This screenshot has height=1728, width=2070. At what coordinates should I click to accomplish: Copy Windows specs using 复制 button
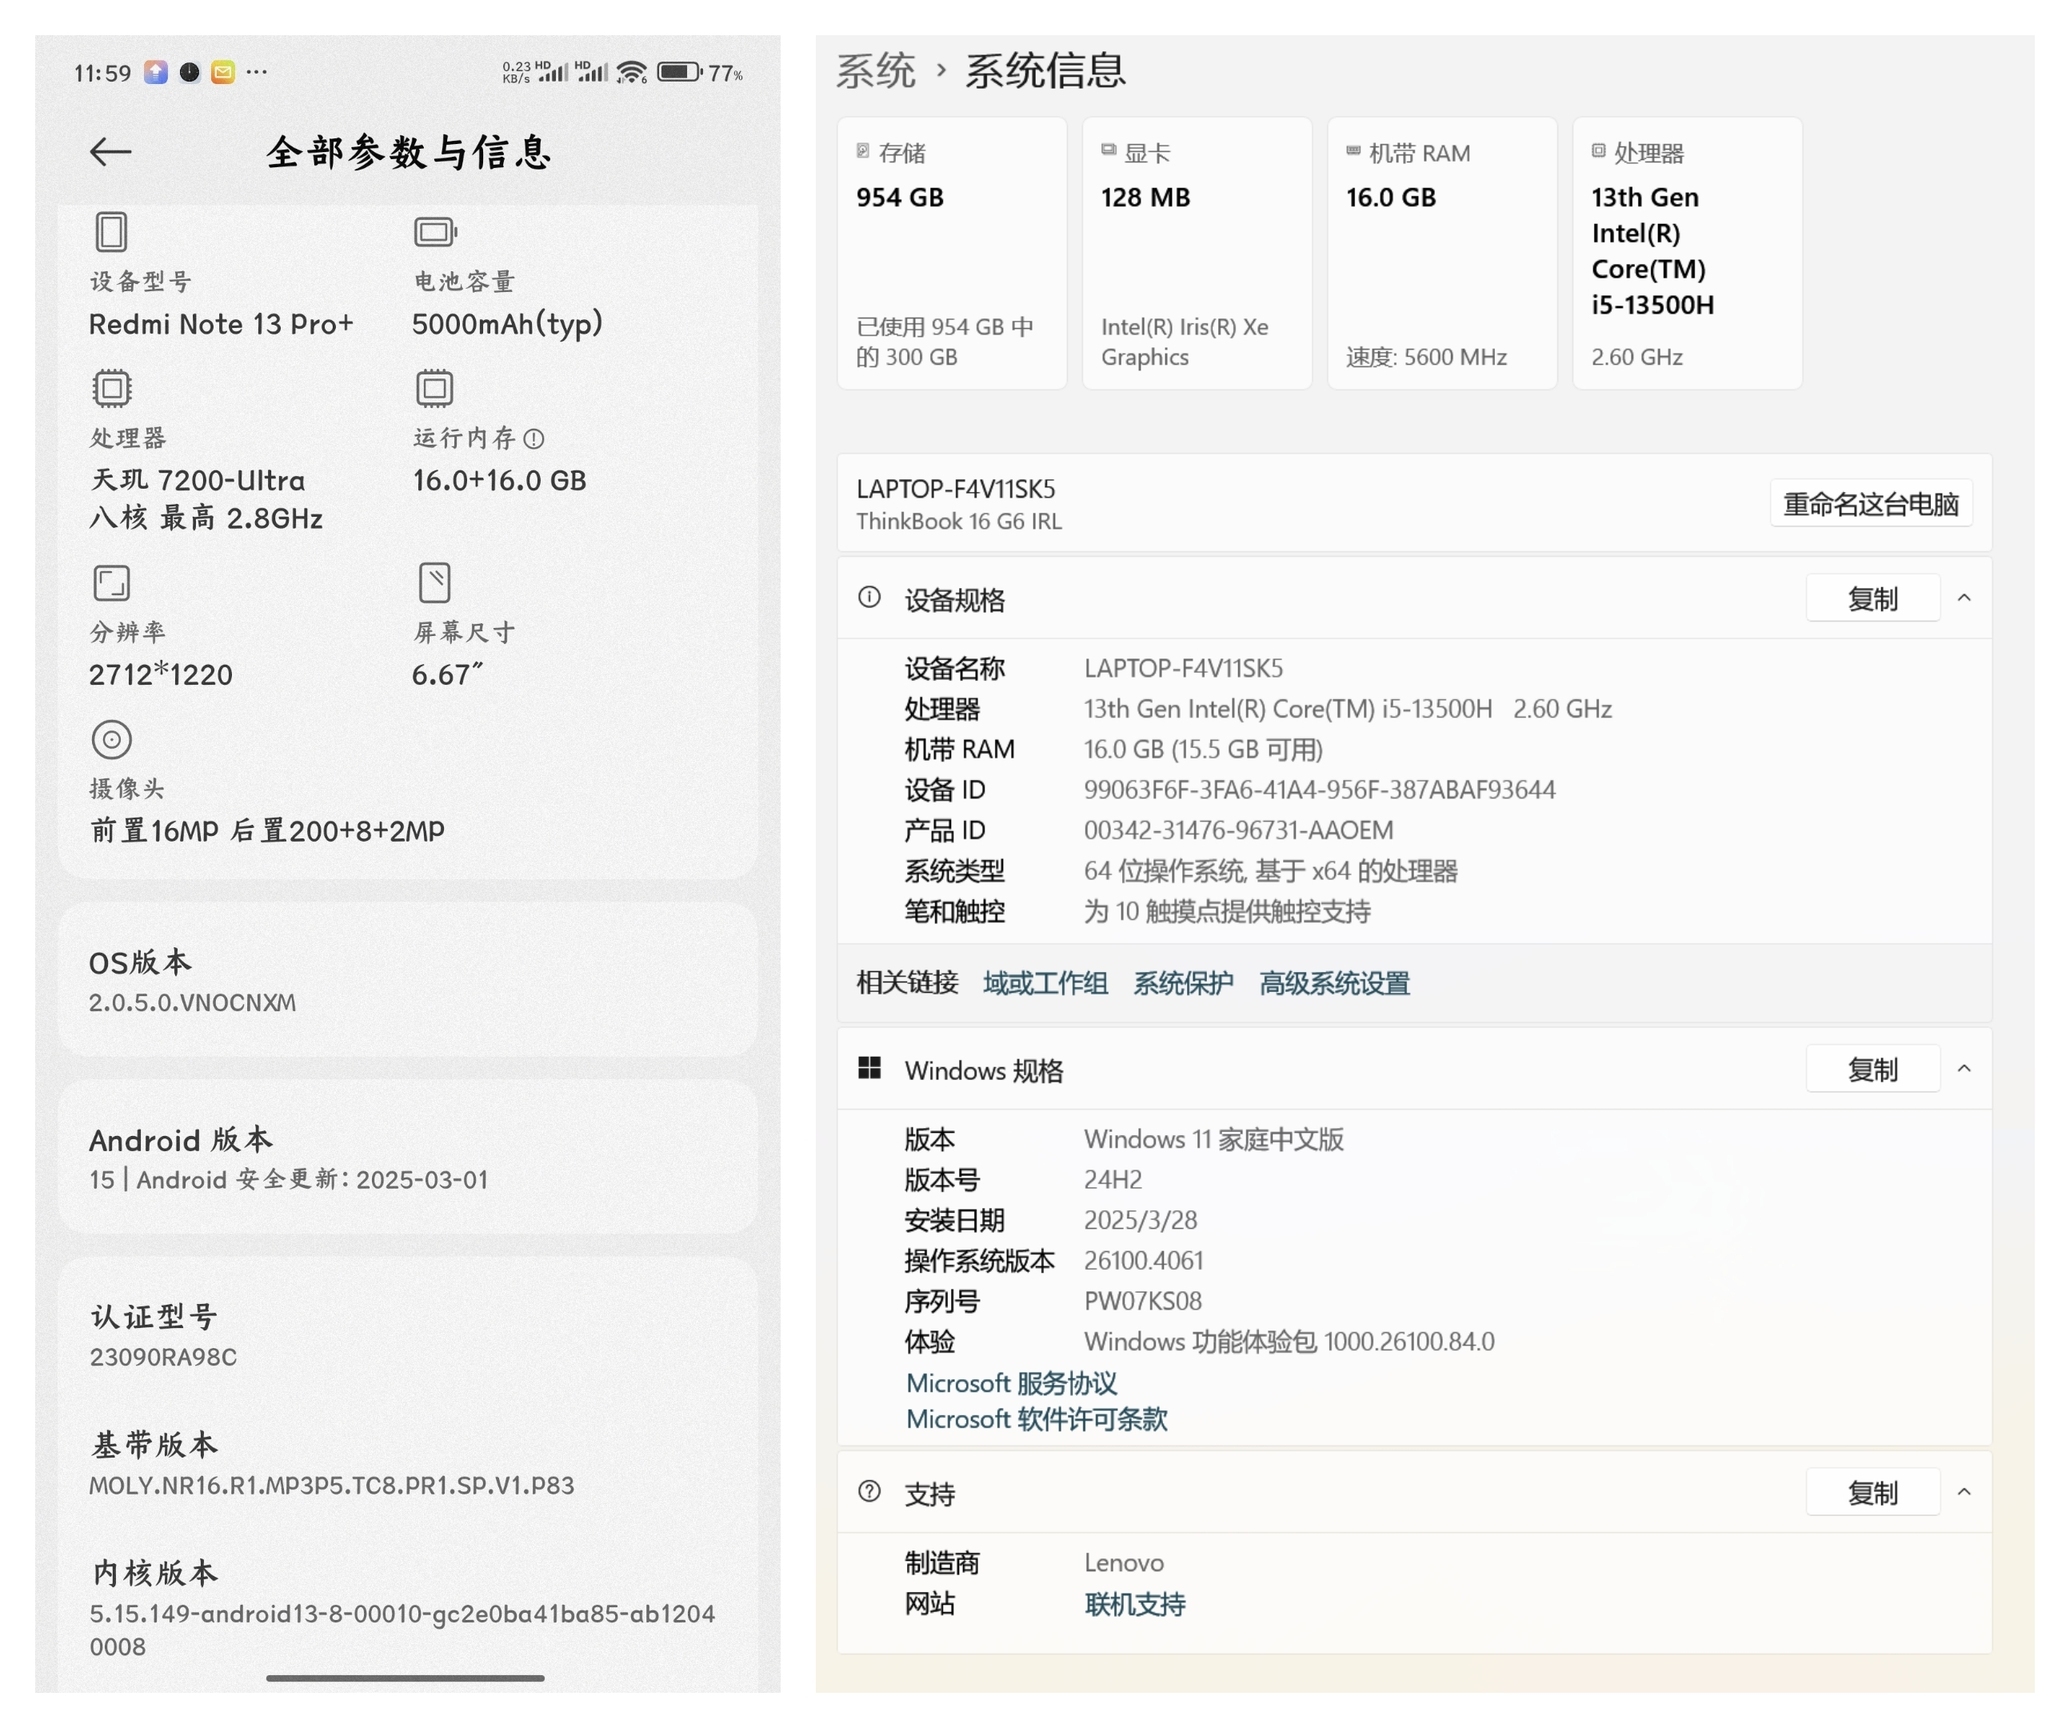1871,1070
